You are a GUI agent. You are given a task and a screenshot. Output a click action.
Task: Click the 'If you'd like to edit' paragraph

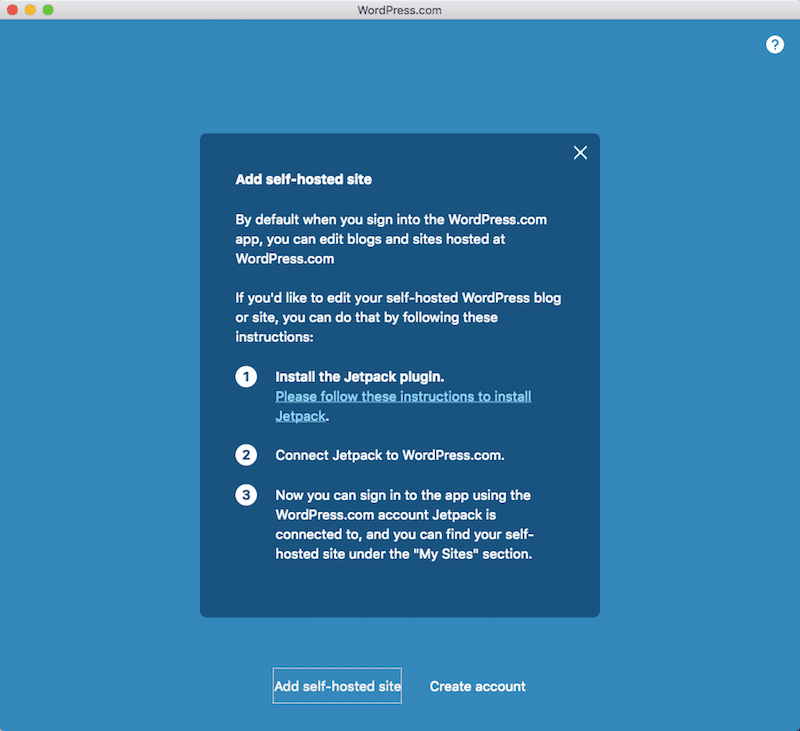pos(398,317)
